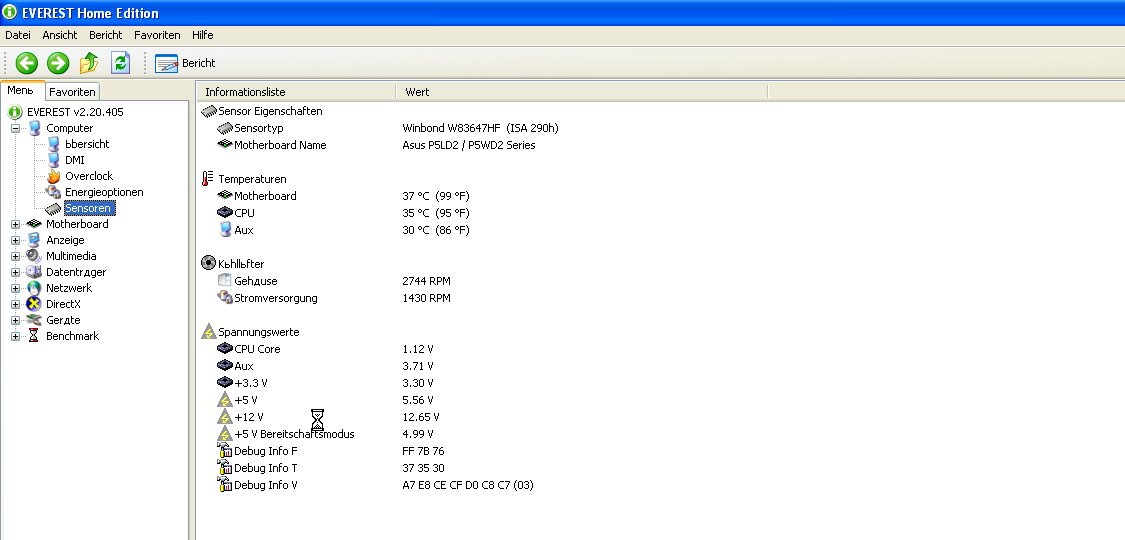Screen dimensions: 1125x540
Task: Click the value 2744 RPM
Action: tap(427, 281)
